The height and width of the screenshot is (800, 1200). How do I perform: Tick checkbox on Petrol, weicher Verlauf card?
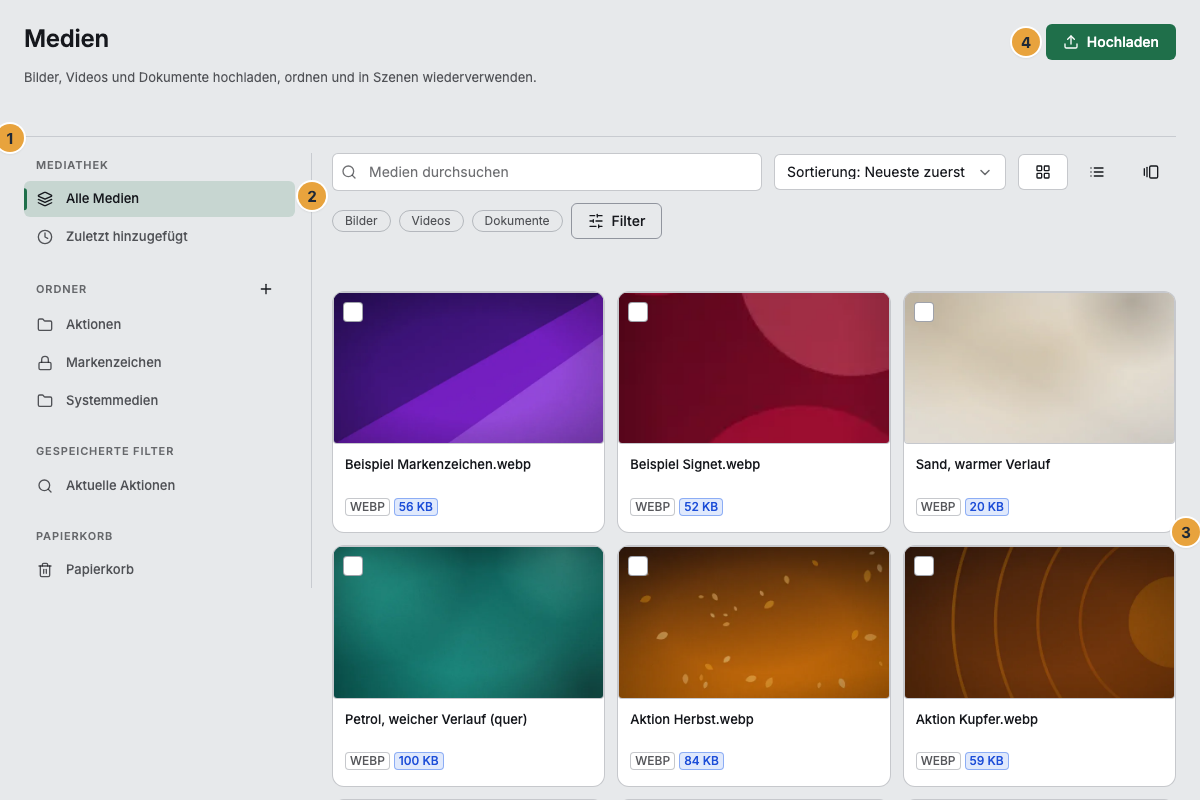[353, 566]
